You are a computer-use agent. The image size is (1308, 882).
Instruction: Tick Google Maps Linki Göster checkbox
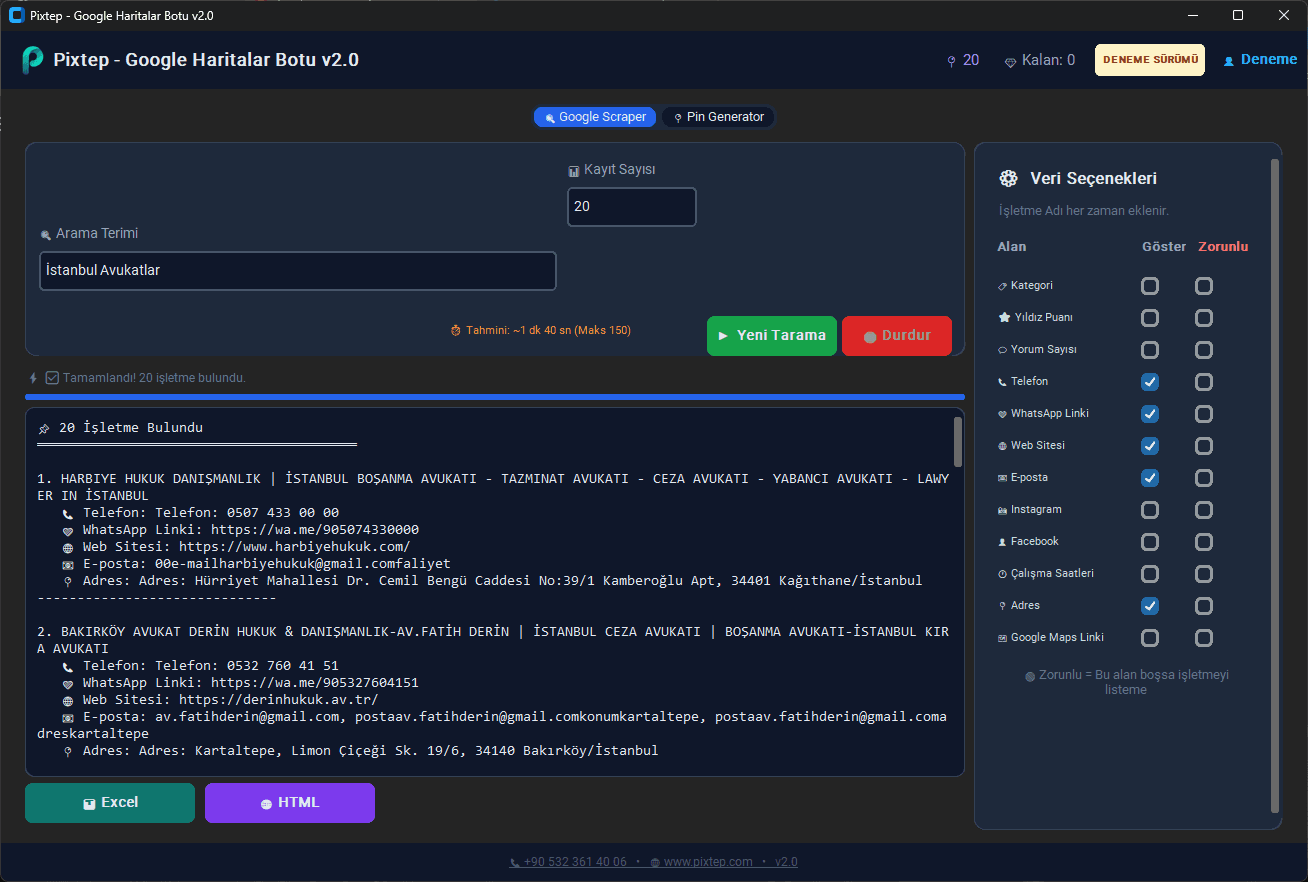pos(1150,638)
